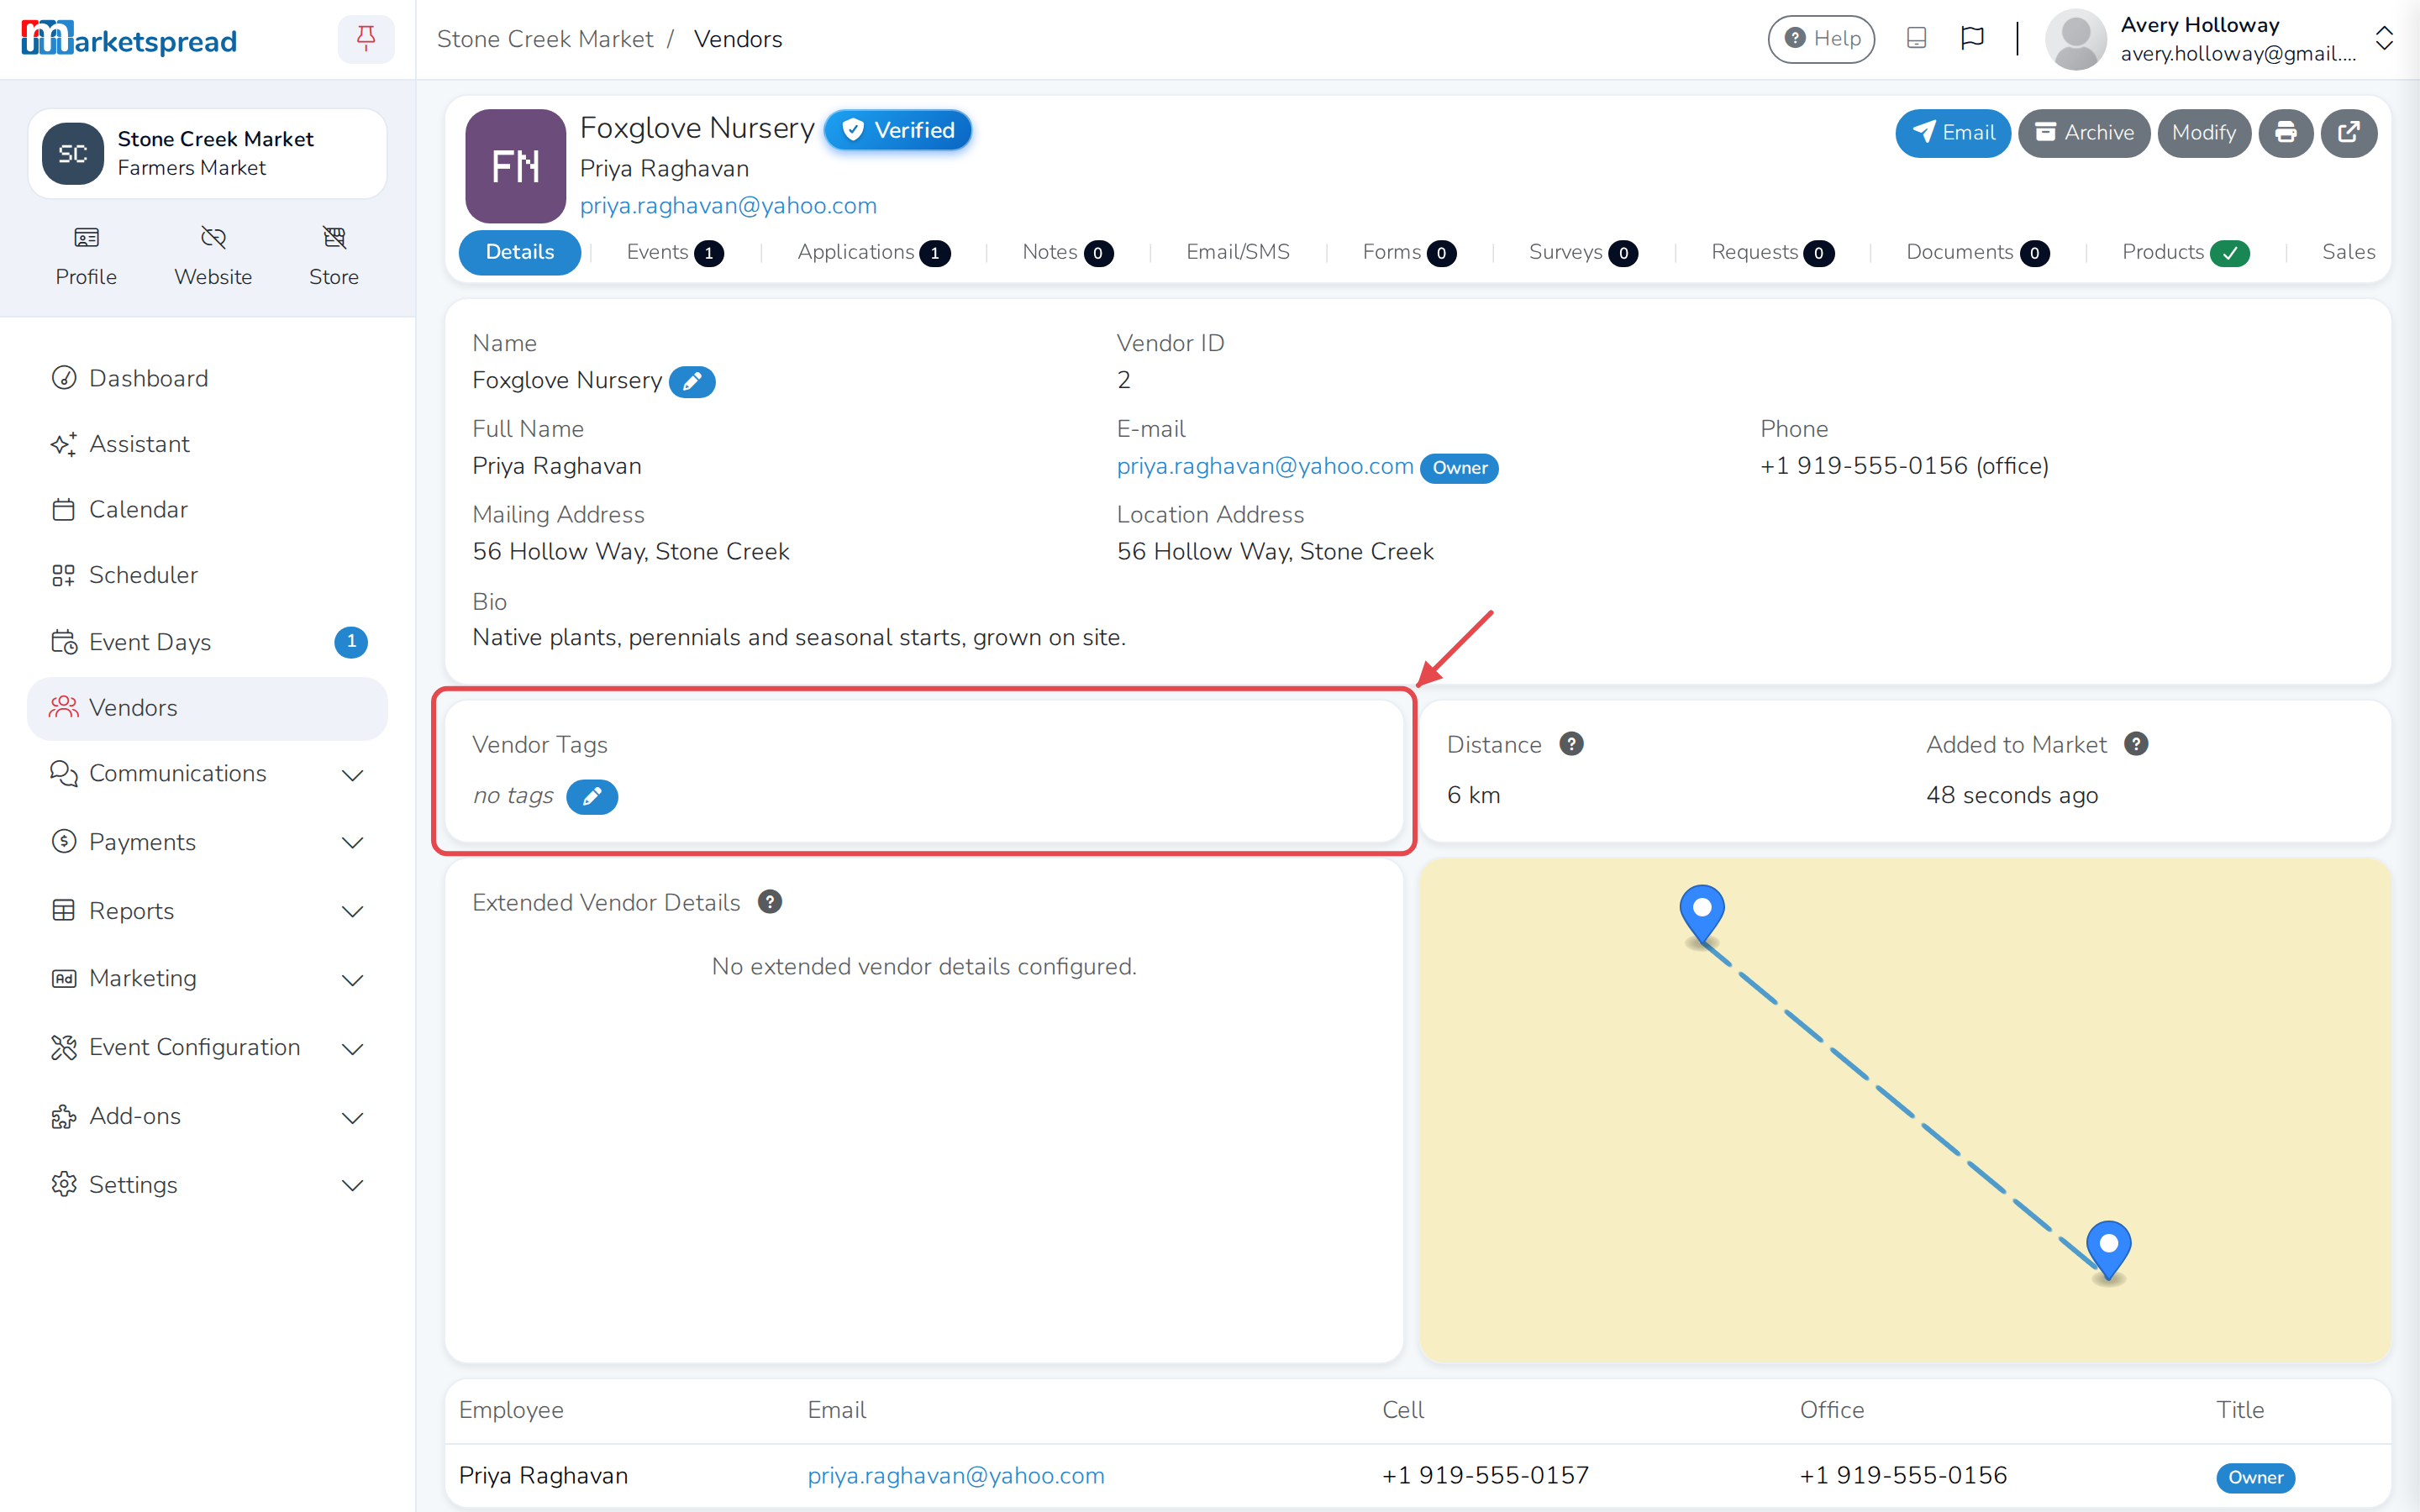Open the Documents tab
The width and height of the screenshot is (2420, 1512).
1977,252
